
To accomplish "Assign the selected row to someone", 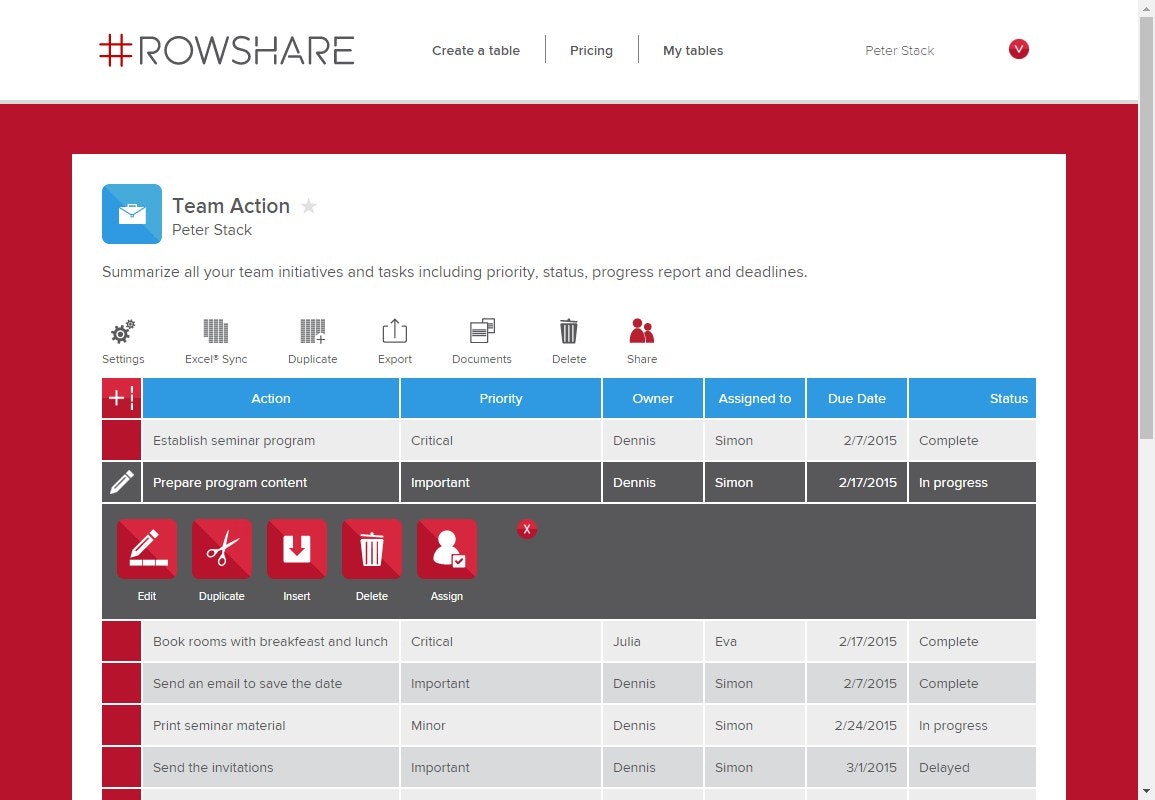I will point(446,548).
